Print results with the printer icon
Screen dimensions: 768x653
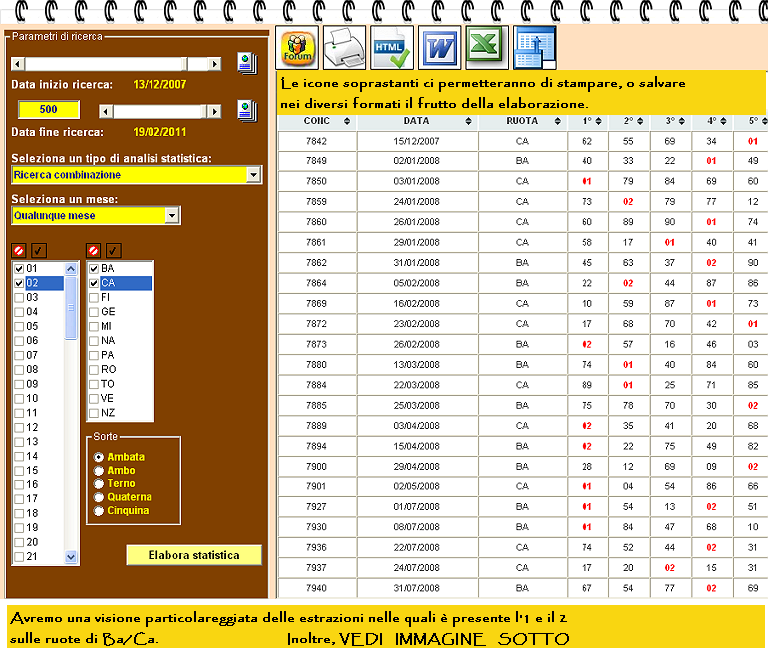pos(344,46)
